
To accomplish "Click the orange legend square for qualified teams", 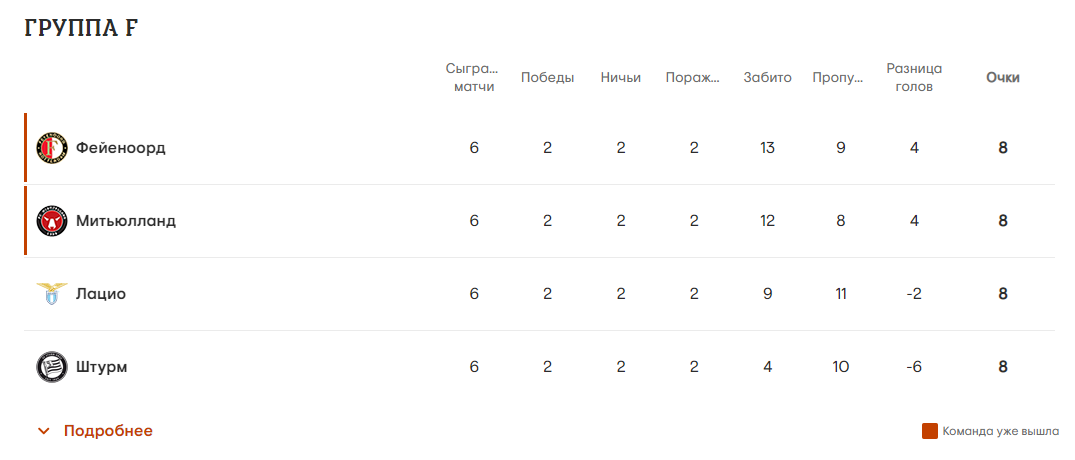I will [x=929, y=431].
